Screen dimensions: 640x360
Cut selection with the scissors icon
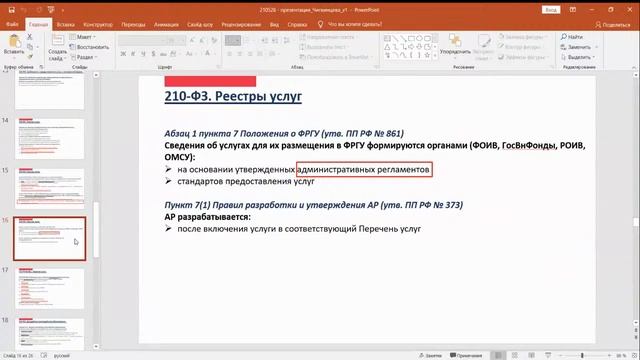tap(30, 37)
